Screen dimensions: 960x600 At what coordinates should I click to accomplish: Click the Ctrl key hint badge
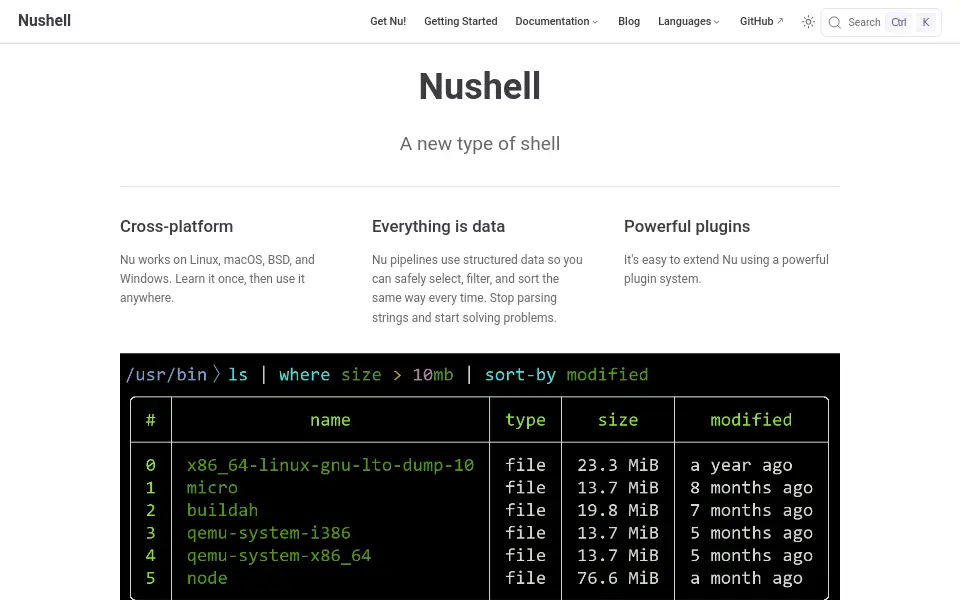tap(899, 23)
